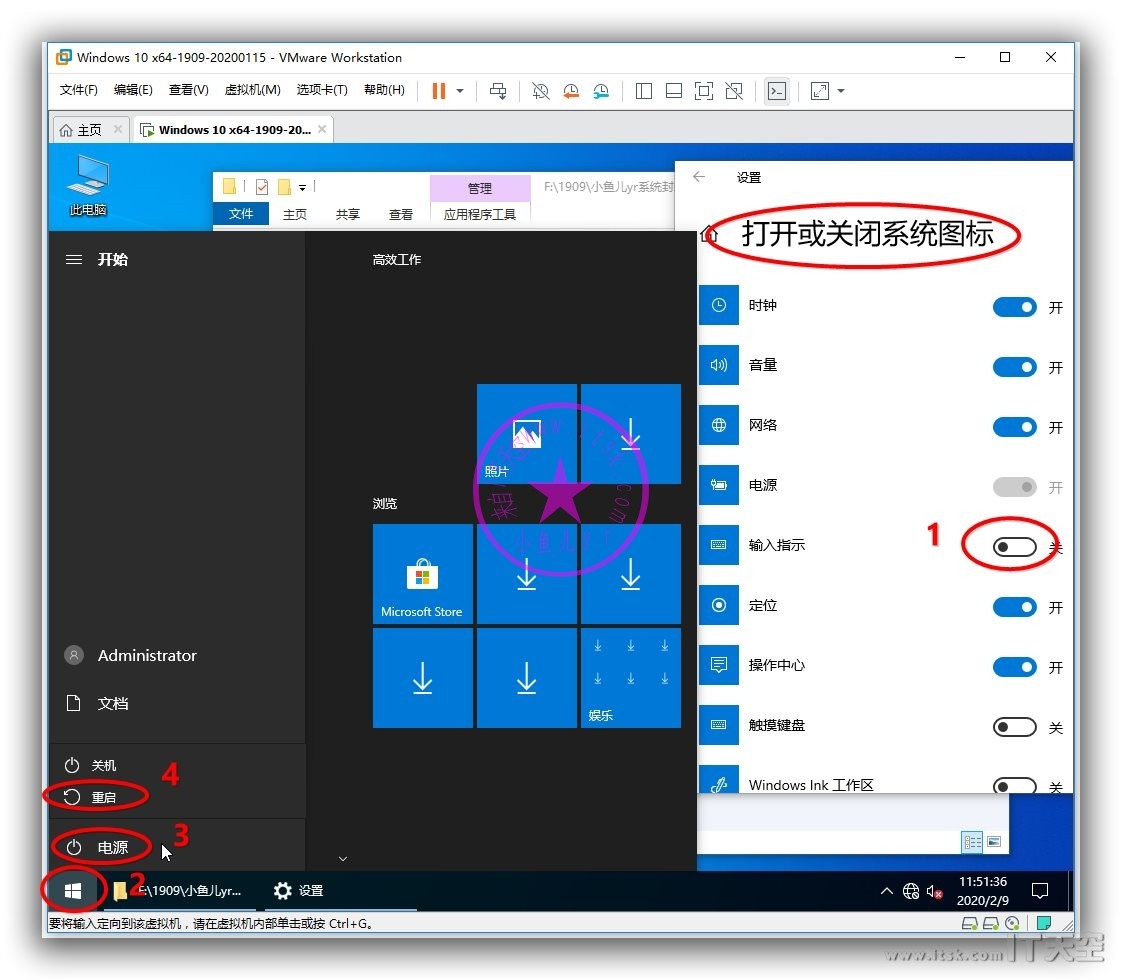Go back in the Settings window
Screen dimensions: 1122x980
[x=699, y=177]
